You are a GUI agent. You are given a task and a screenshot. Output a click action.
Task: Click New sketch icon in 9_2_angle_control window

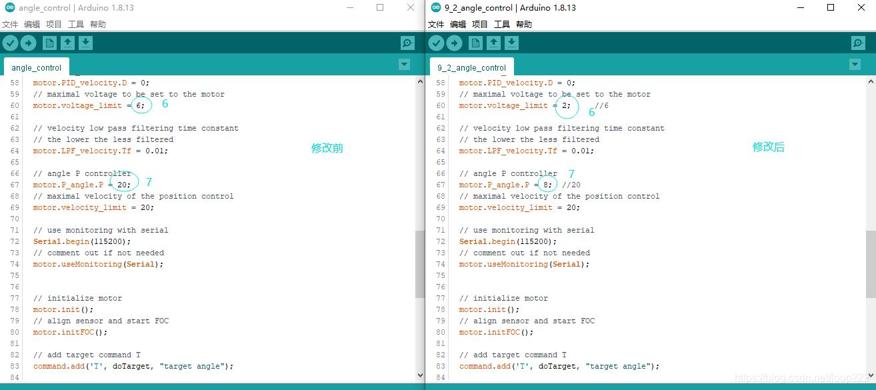476,43
